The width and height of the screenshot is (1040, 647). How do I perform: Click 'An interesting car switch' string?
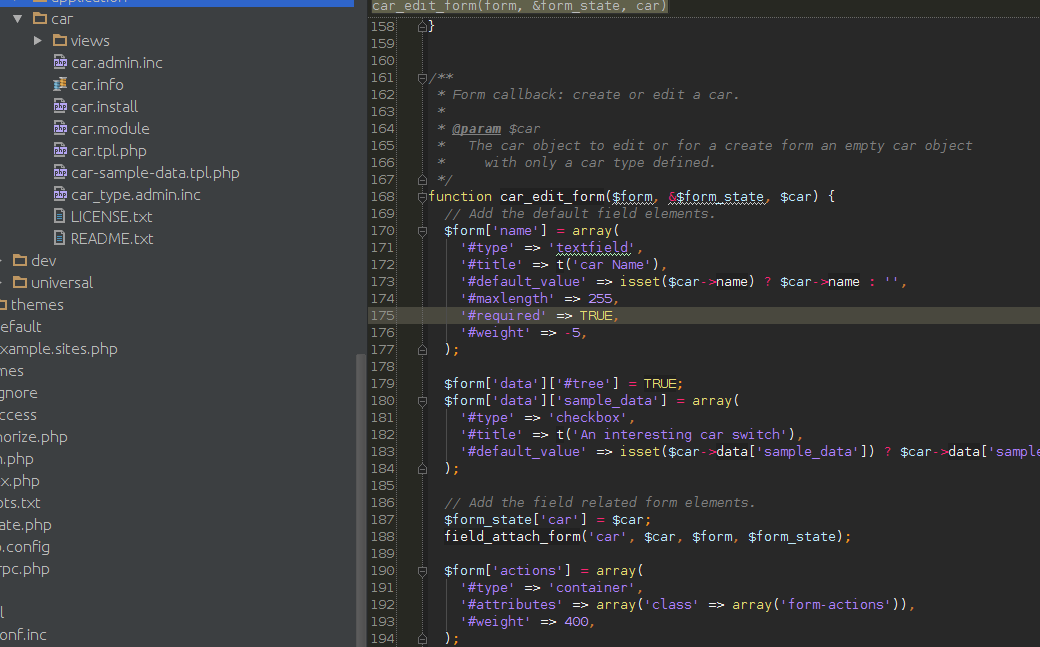point(680,435)
